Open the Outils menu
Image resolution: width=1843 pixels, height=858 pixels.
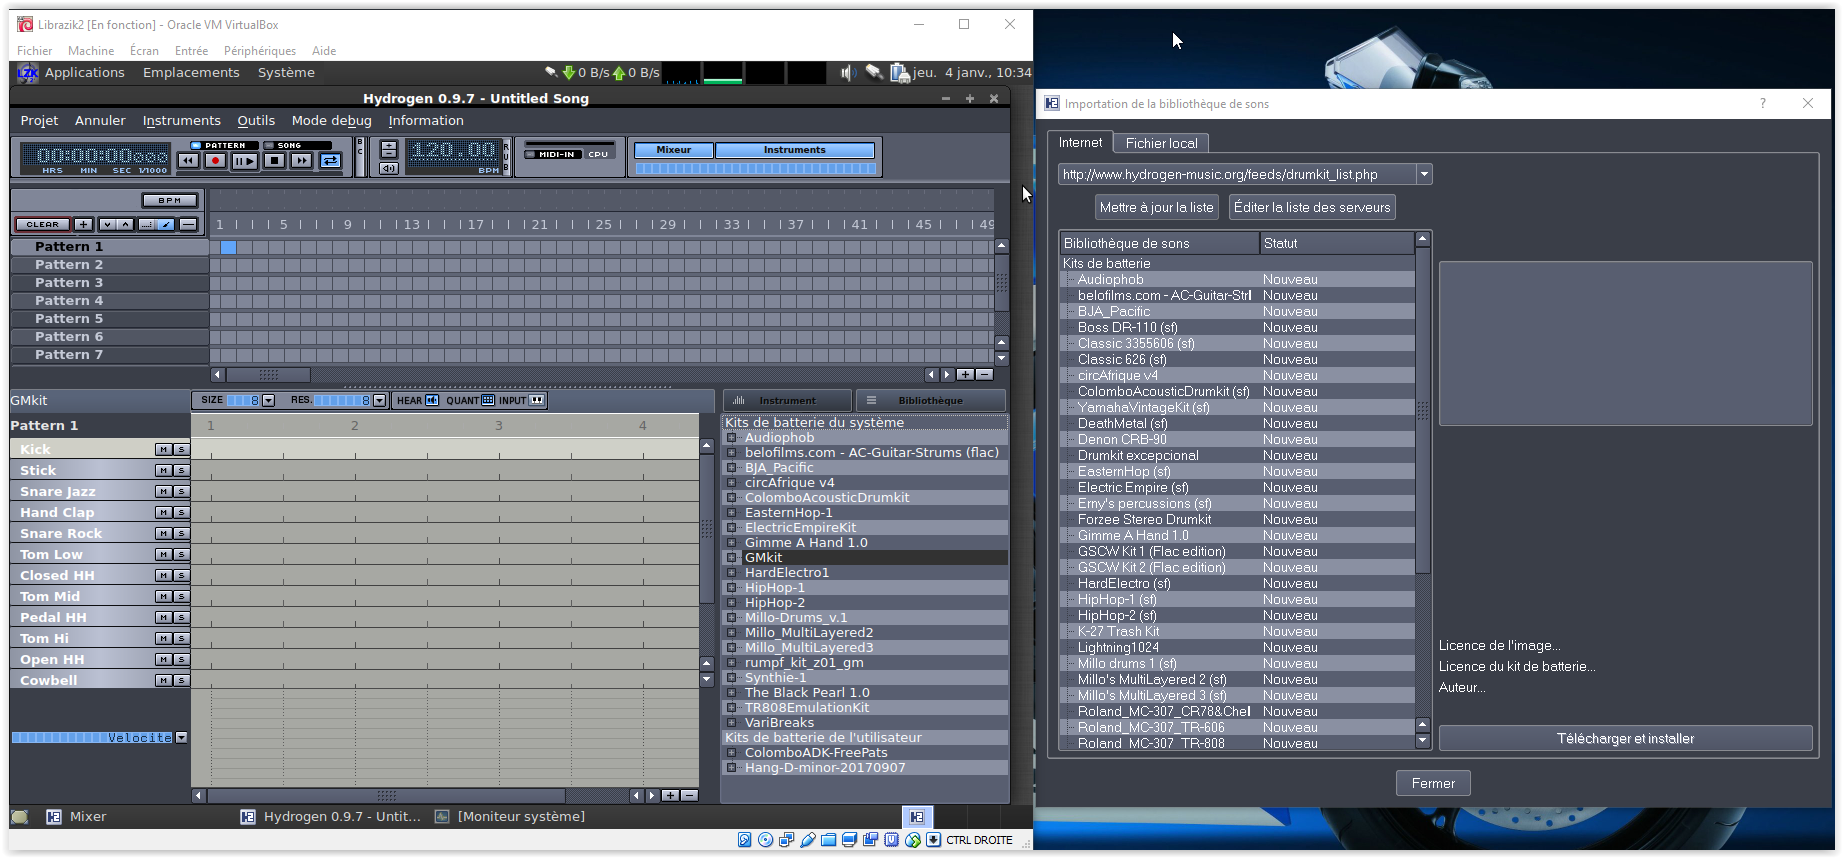256,121
